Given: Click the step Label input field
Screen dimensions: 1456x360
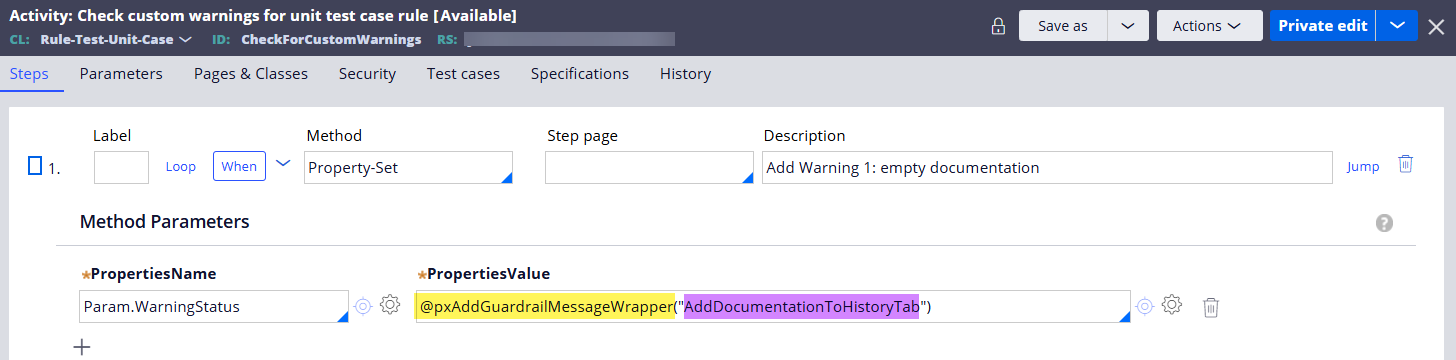Looking at the screenshot, I should [x=121, y=167].
